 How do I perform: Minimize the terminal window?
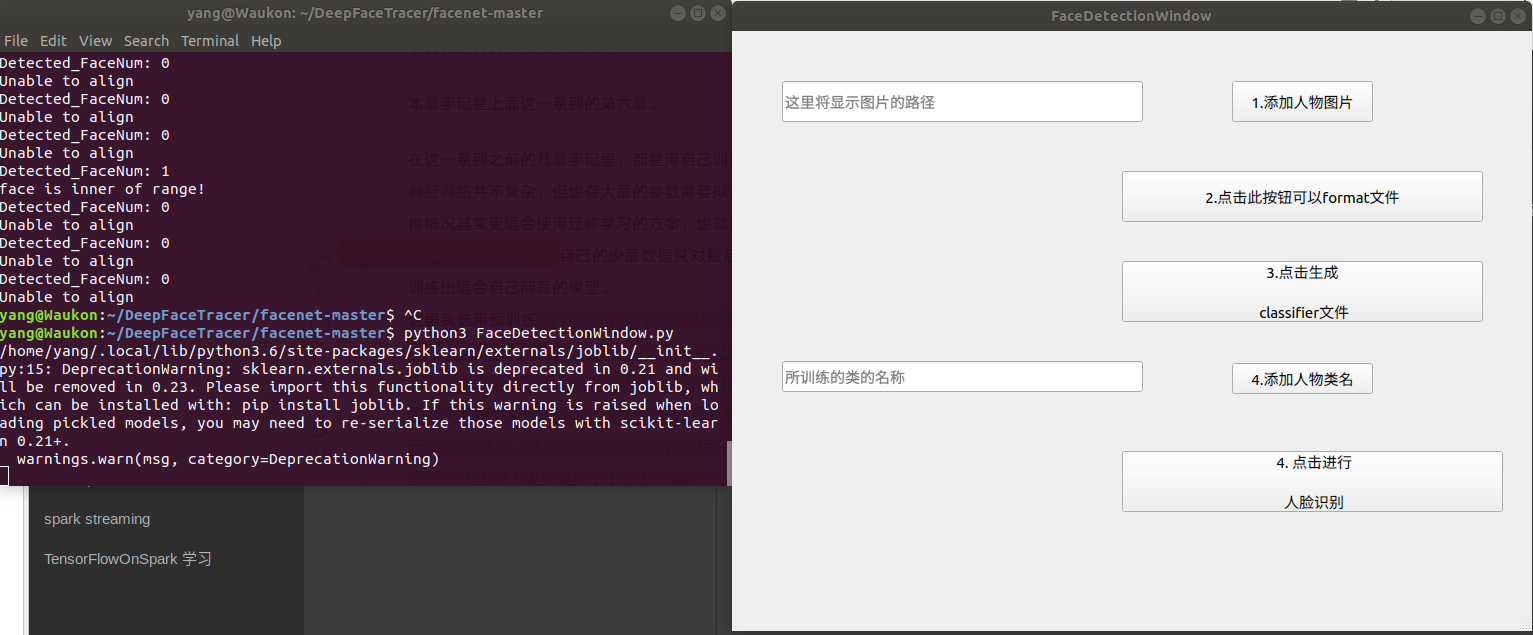point(679,14)
